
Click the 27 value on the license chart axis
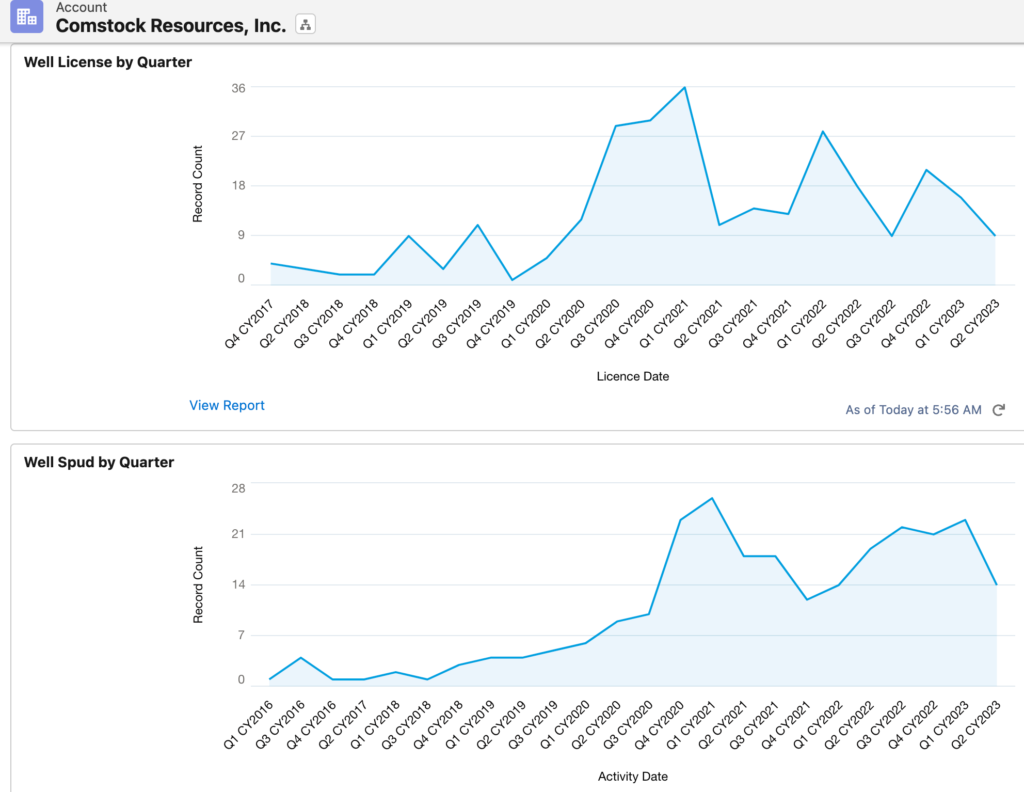tap(238, 136)
